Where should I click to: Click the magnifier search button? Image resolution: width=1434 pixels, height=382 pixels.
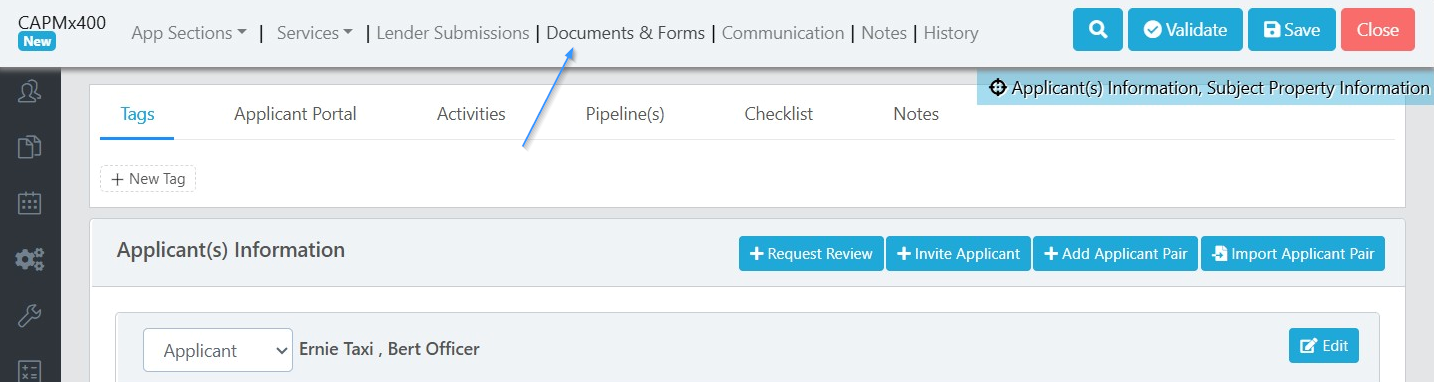click(1098, 30)
